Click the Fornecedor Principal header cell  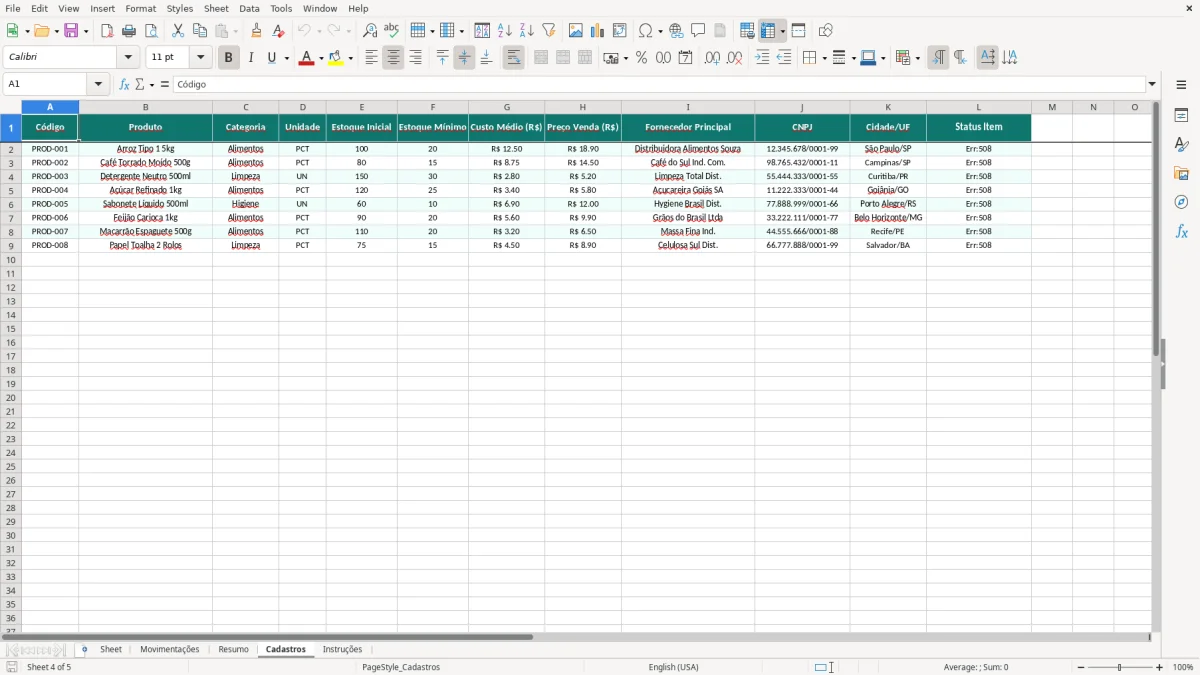(x=688, y=127)
